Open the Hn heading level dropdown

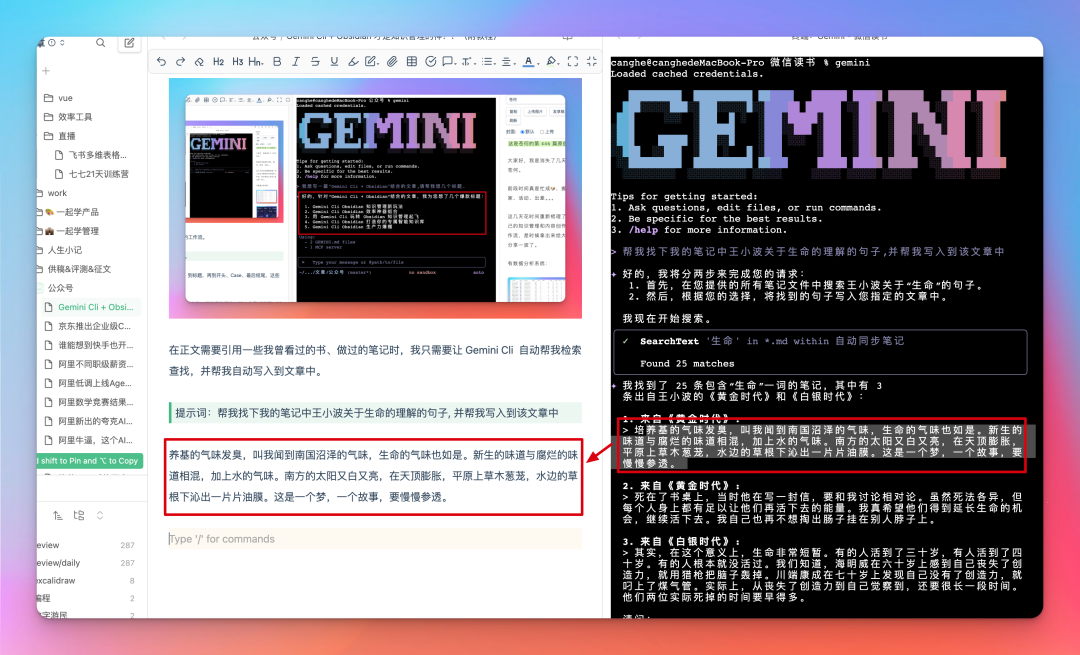pyautogui.click(x=256, y=61)
